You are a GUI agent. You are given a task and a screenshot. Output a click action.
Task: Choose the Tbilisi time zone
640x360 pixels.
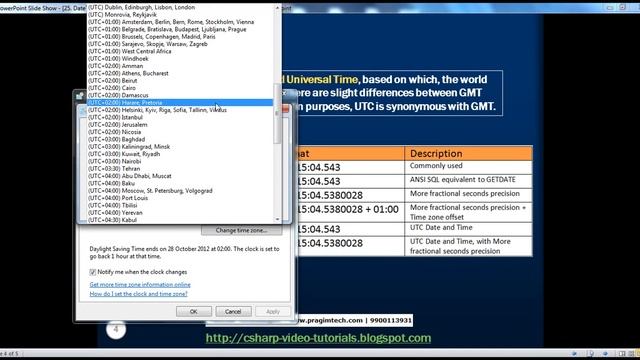click(180, 206)
